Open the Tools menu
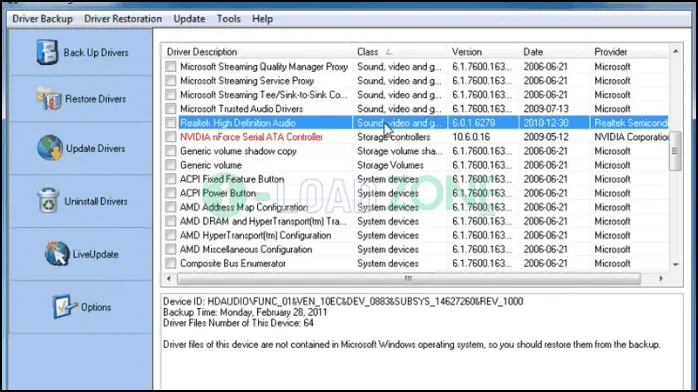Image resolution: width=698 pixels, height=392 pixels. [228, 19]
